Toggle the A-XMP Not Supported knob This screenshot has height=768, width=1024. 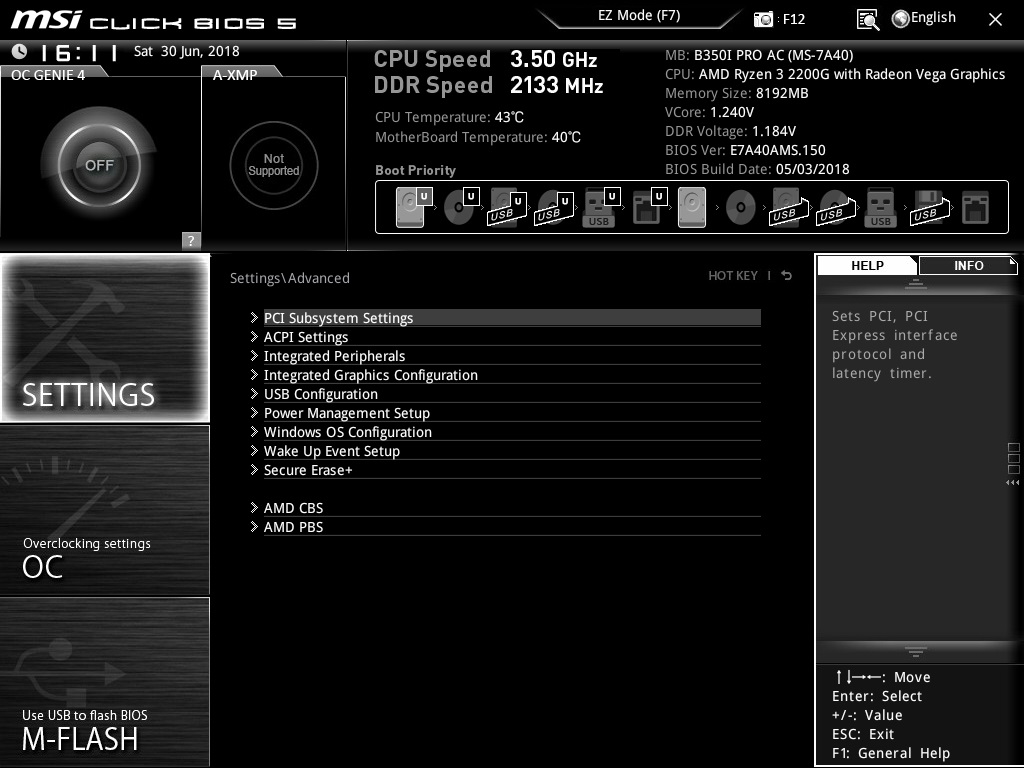pos(274,165)
